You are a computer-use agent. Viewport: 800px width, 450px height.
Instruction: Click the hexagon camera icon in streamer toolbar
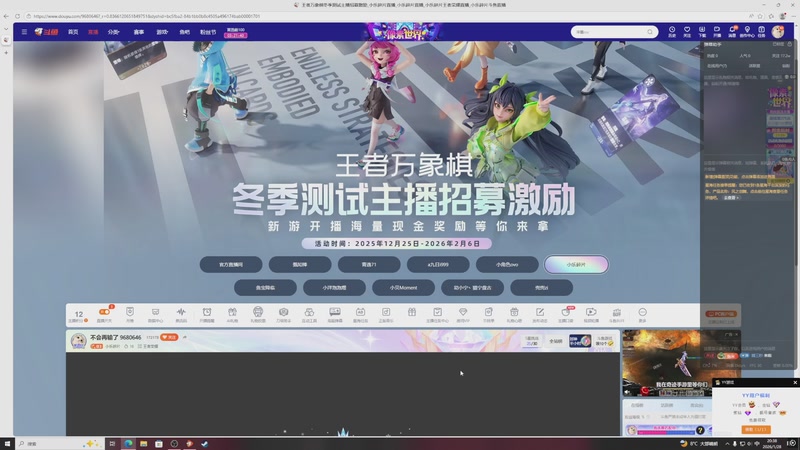tap(283, 314)
